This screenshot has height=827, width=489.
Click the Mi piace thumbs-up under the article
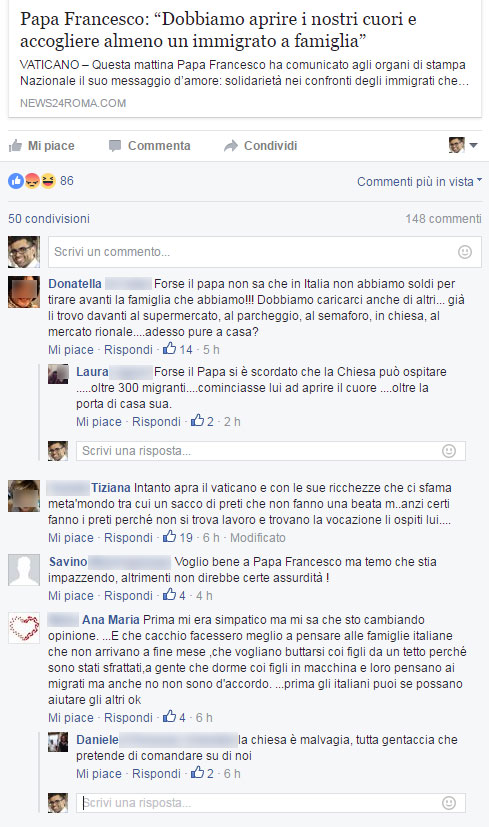(x=42, y=146)
